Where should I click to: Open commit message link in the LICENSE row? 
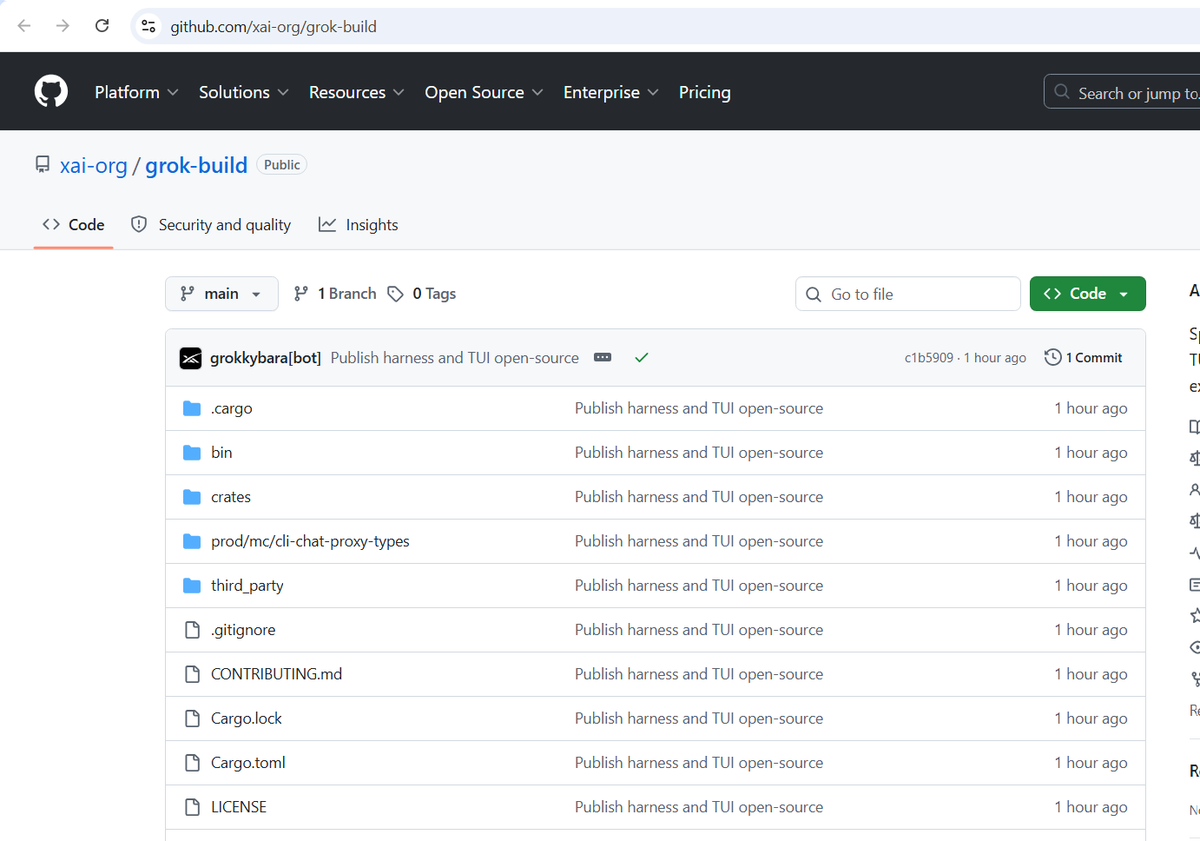[699, 807]
